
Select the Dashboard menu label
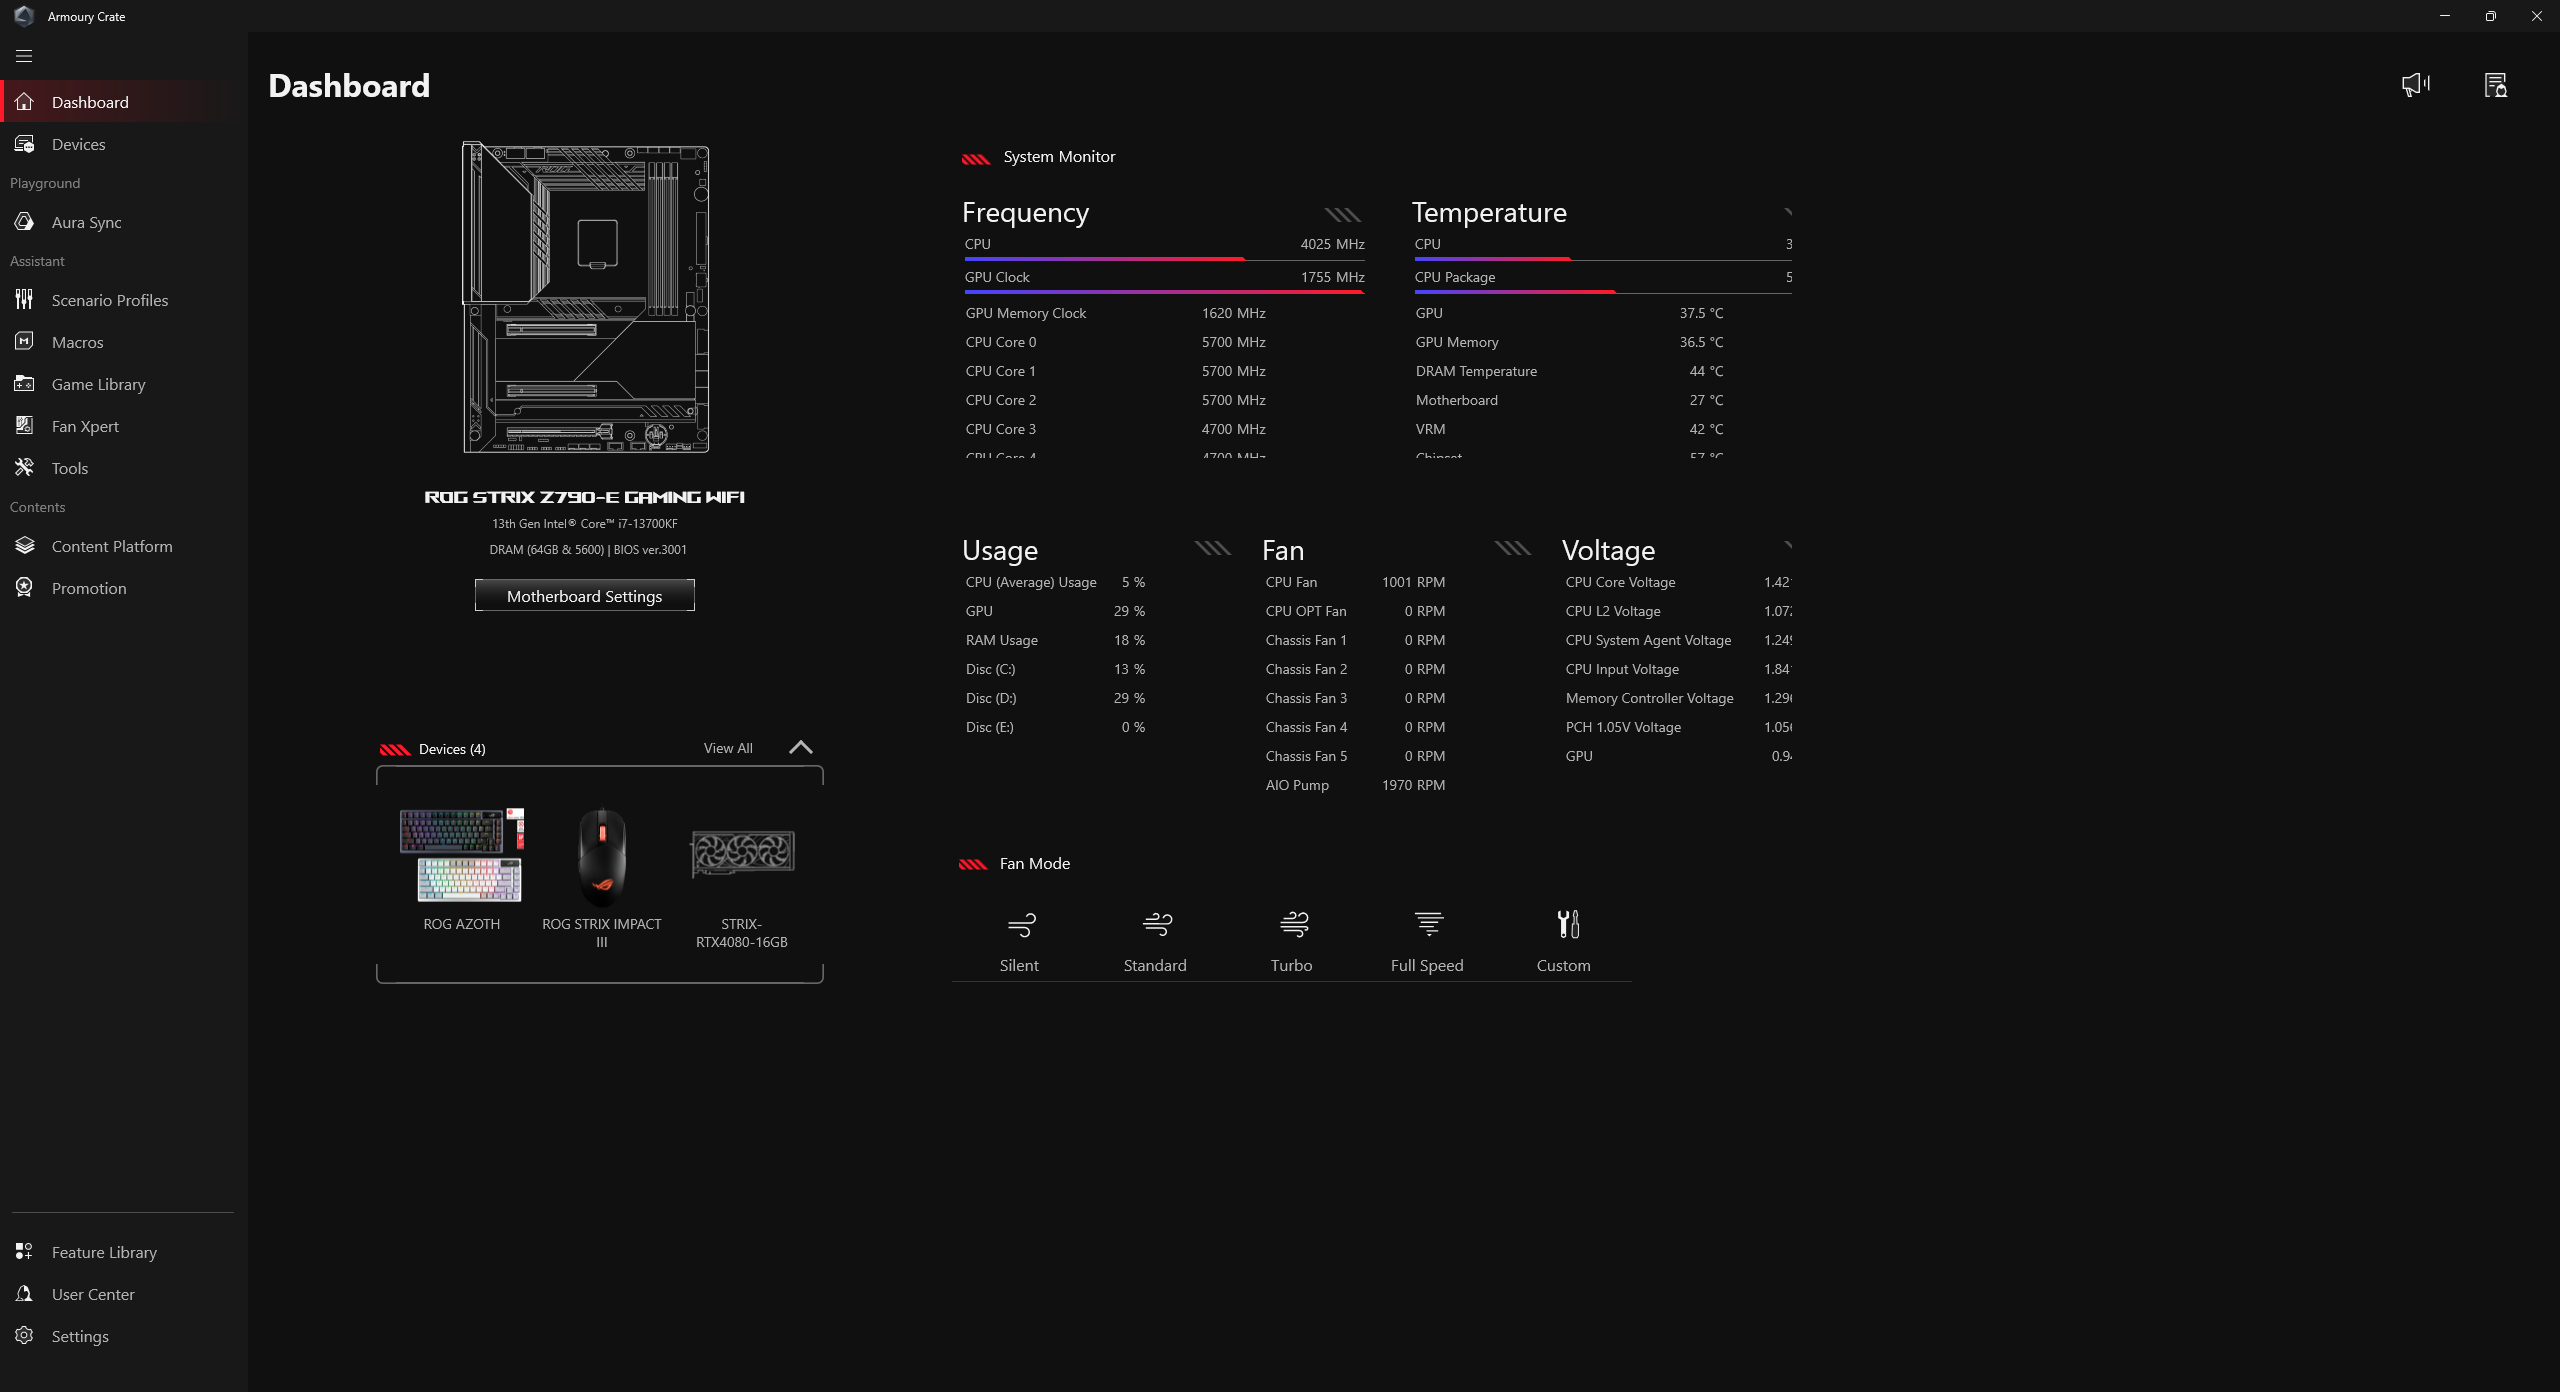pyautogui.click(x=90, y=102)
